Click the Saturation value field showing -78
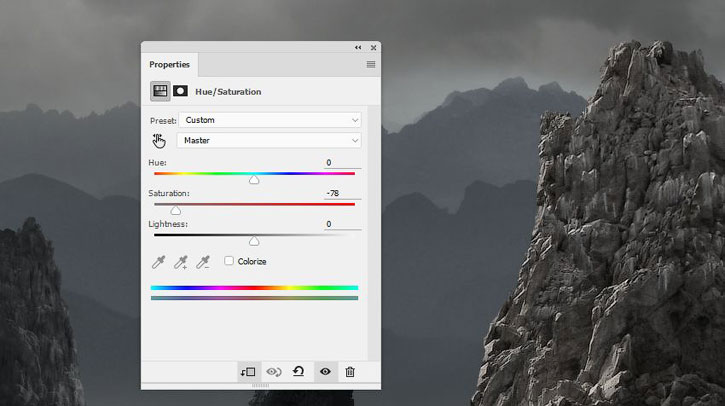Screen dimensions: 725x406 (342, 193)
